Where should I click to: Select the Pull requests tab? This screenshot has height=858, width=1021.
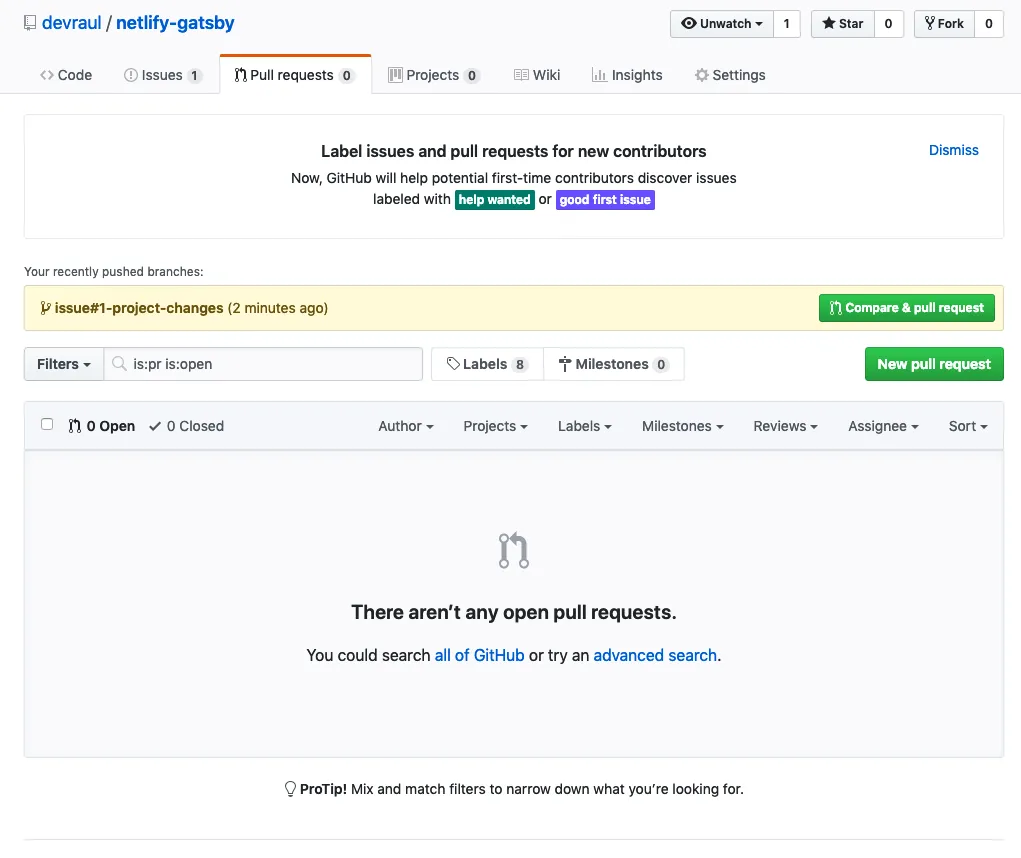tap(295, 75)
